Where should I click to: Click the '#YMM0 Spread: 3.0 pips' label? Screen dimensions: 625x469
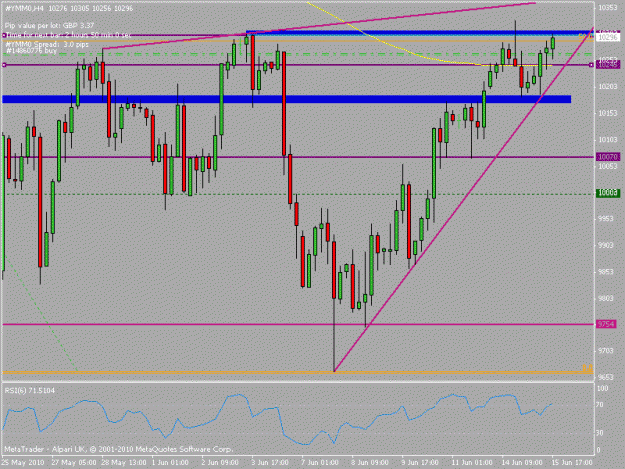47,44
